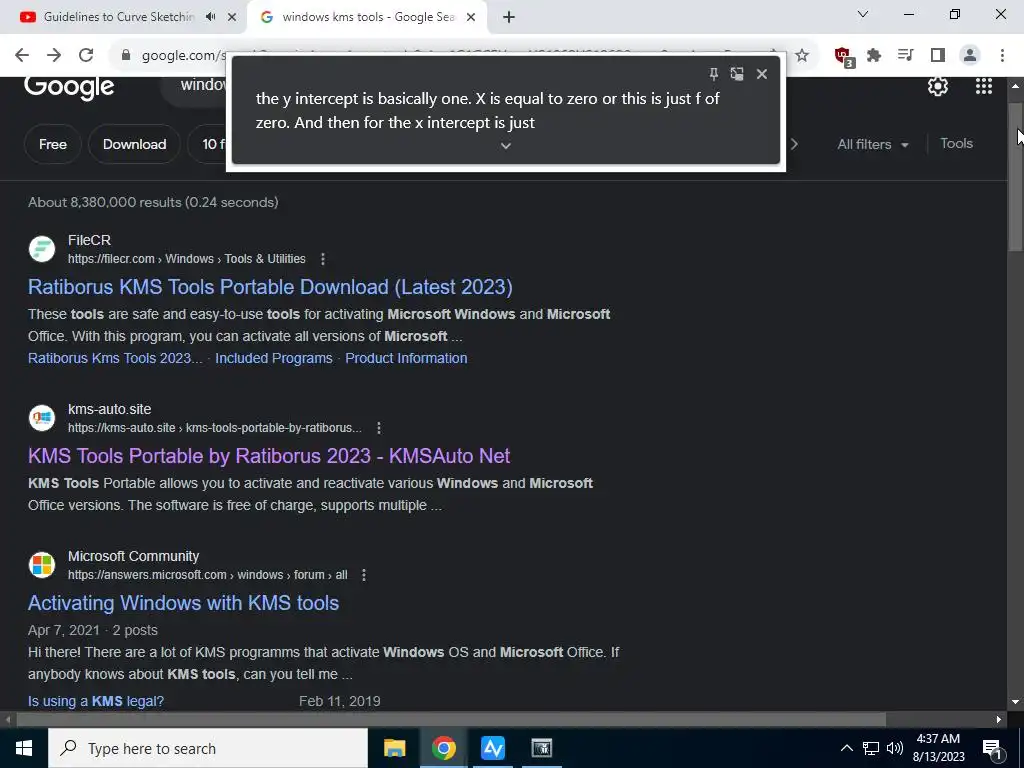
Task: Go forward with the browser forward arrow
Action: pos(54,56)
